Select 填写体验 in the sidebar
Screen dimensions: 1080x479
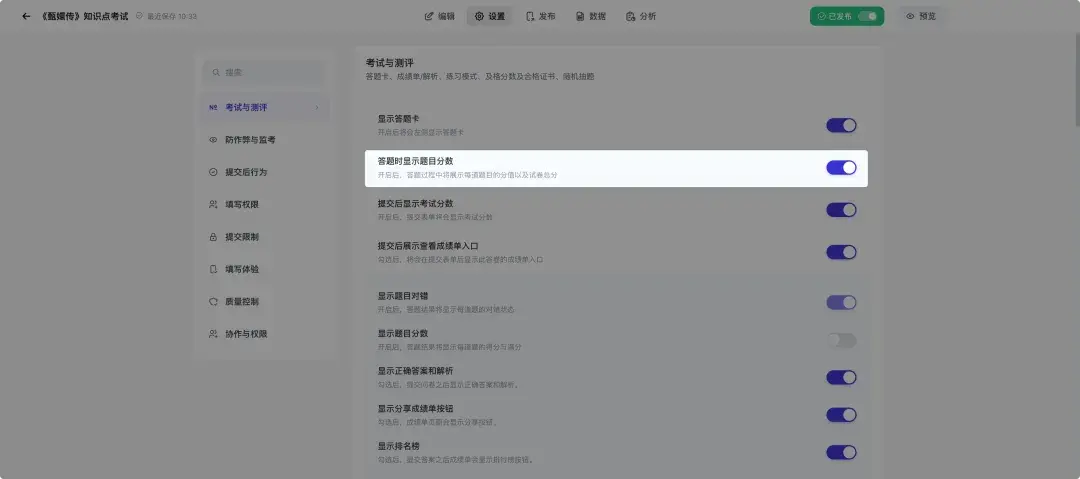[x=263, y=269]
